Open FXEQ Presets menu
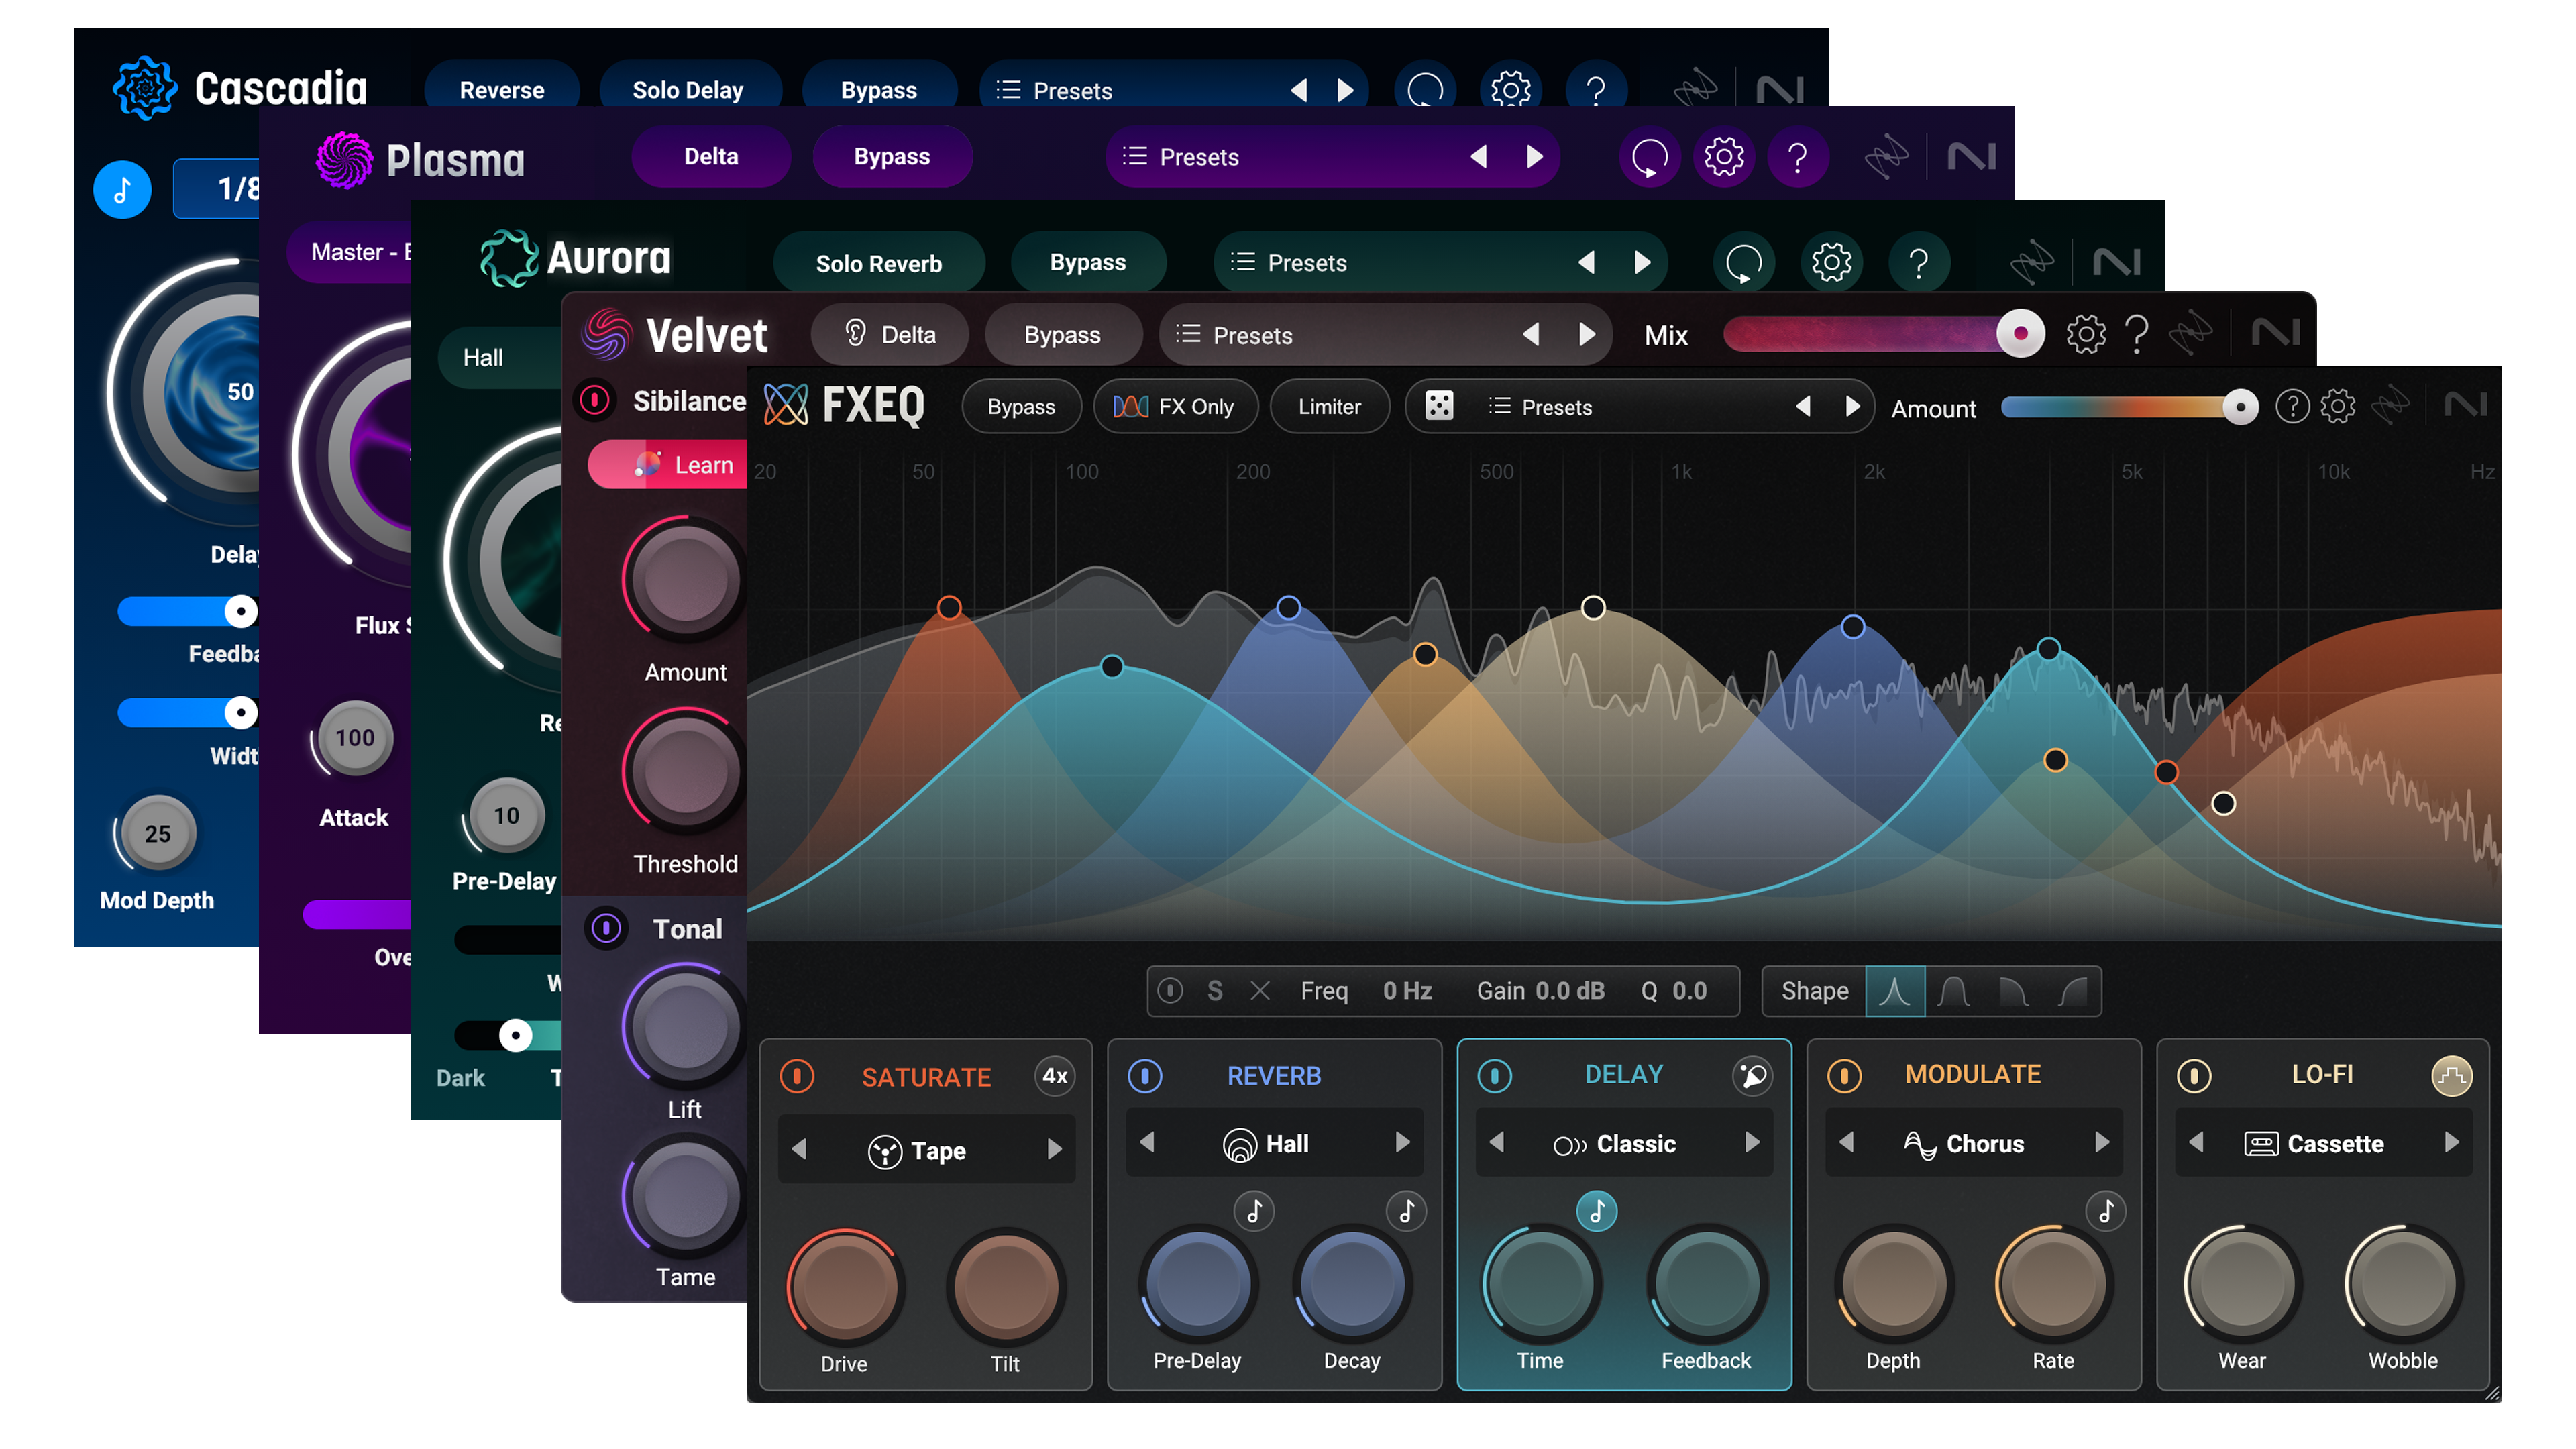 pos(1540,407)
